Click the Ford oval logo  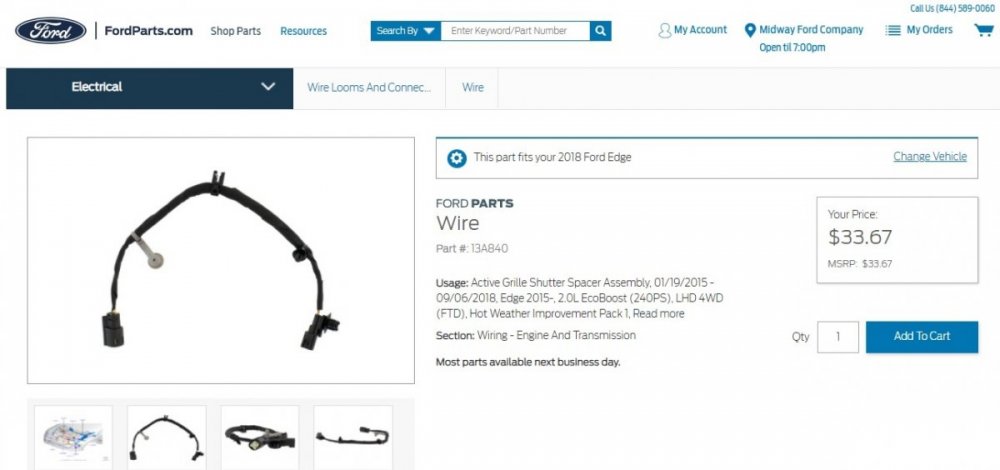coord(50,31)
